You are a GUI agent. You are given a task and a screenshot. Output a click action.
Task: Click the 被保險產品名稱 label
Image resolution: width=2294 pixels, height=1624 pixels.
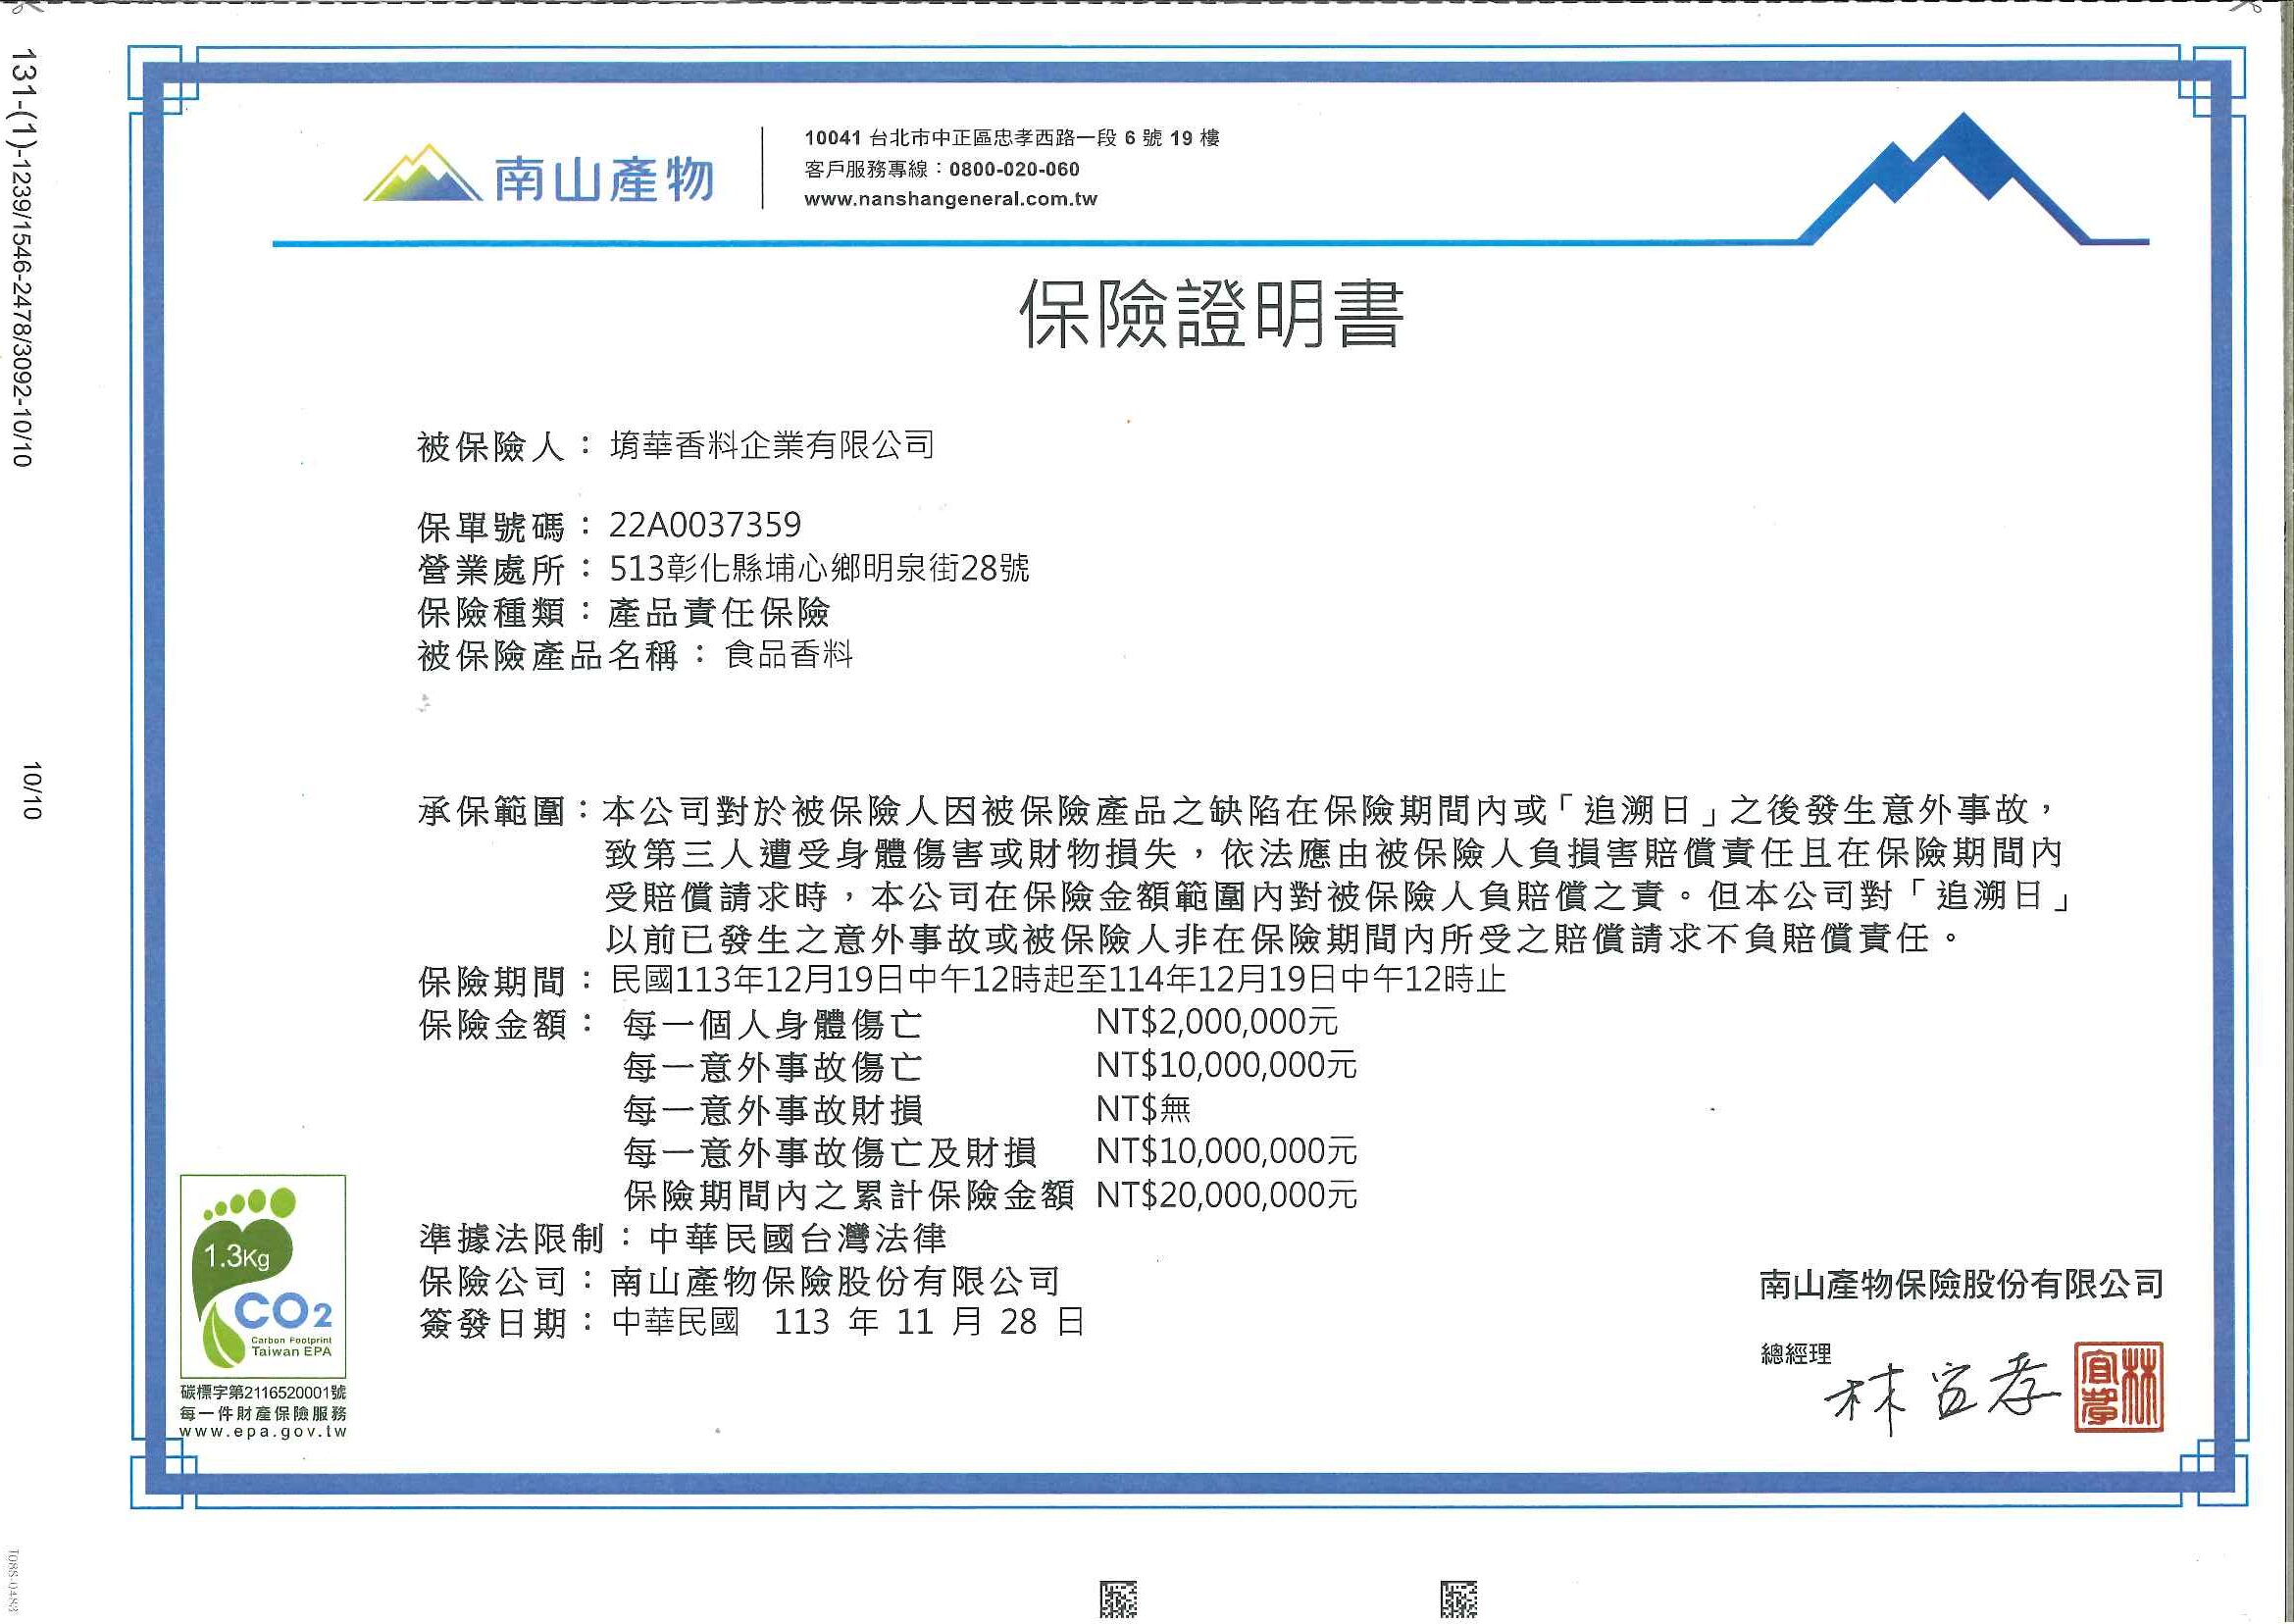click(x=548, y=657)
